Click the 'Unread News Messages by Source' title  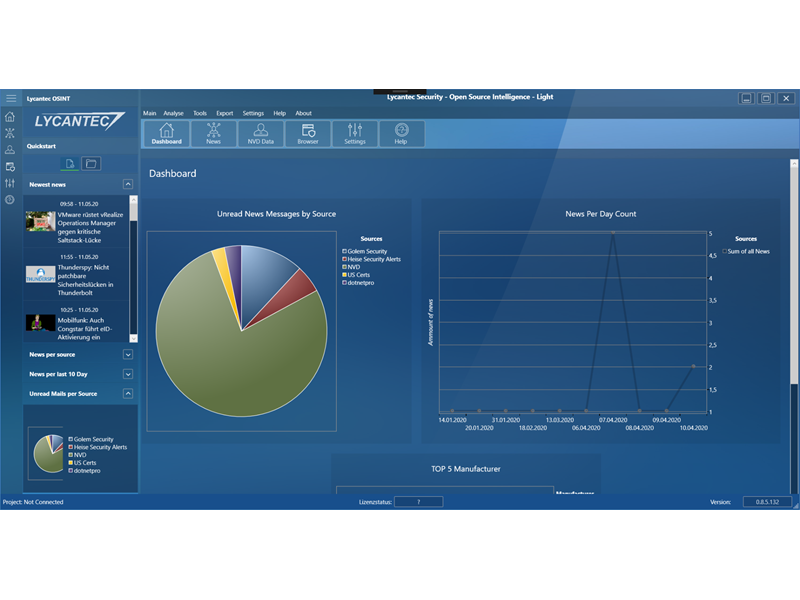277,214
